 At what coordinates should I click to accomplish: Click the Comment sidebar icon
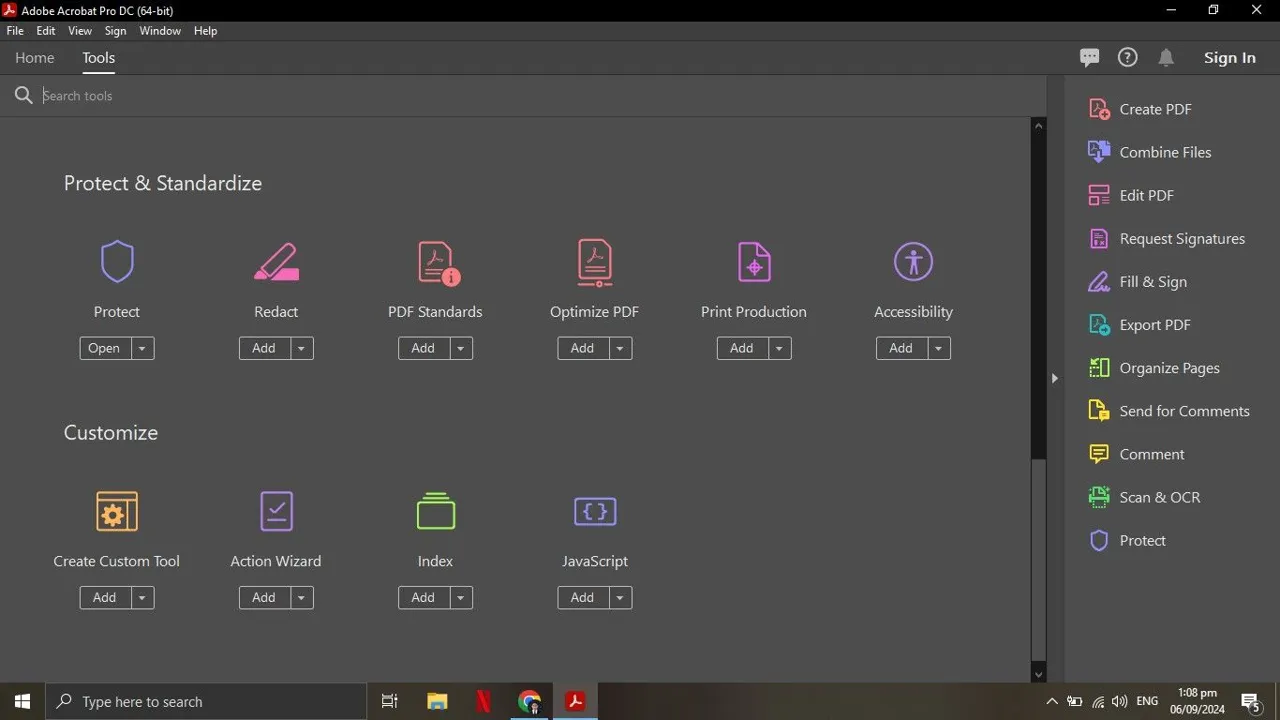tap(1099, 454)
